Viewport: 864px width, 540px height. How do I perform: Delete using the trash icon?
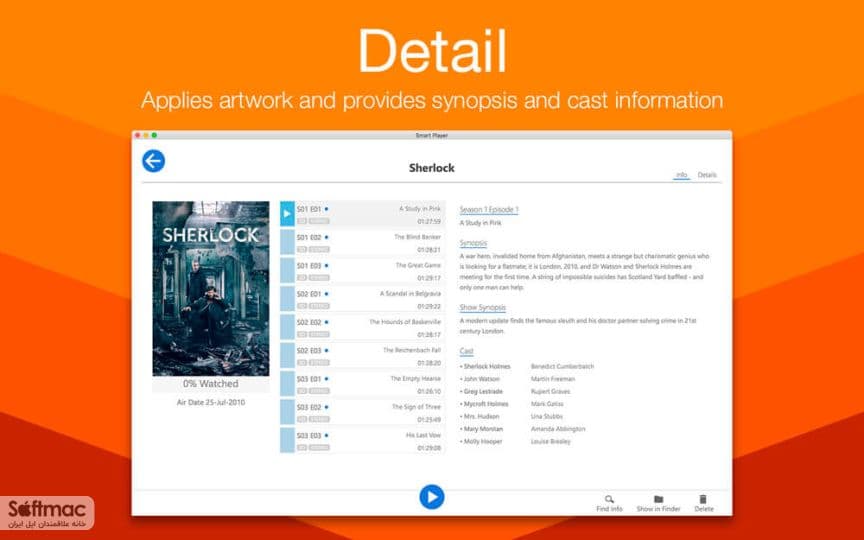click(704, 503)
